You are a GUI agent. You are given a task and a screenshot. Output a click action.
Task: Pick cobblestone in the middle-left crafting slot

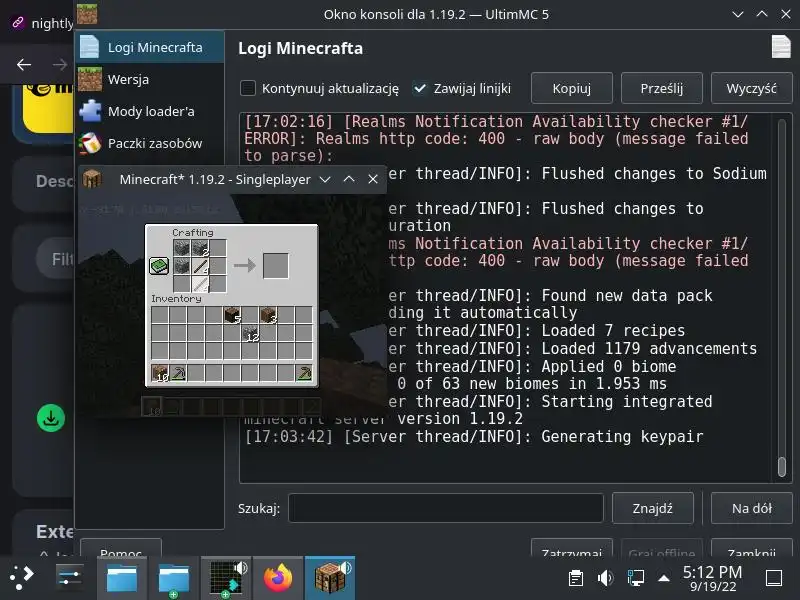[x=182, y=266]
